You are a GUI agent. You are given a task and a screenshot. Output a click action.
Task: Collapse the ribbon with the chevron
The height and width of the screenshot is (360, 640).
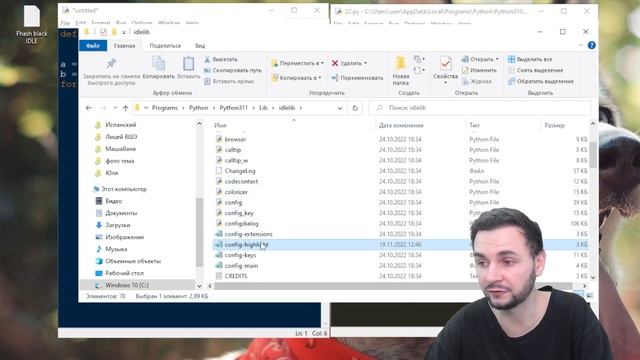580,45
